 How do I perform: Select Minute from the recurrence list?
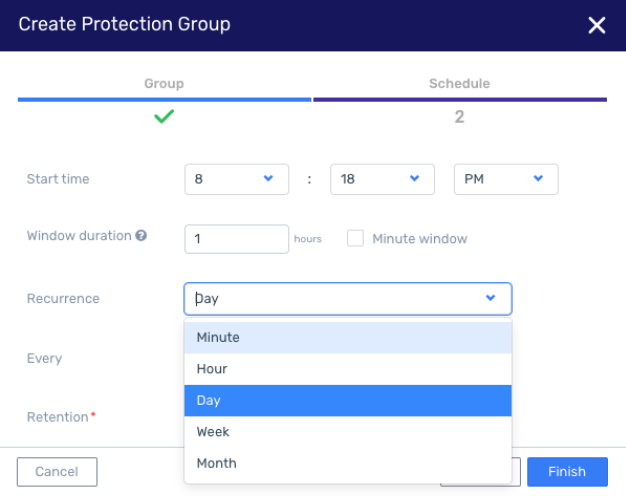(x=348, y=337)
